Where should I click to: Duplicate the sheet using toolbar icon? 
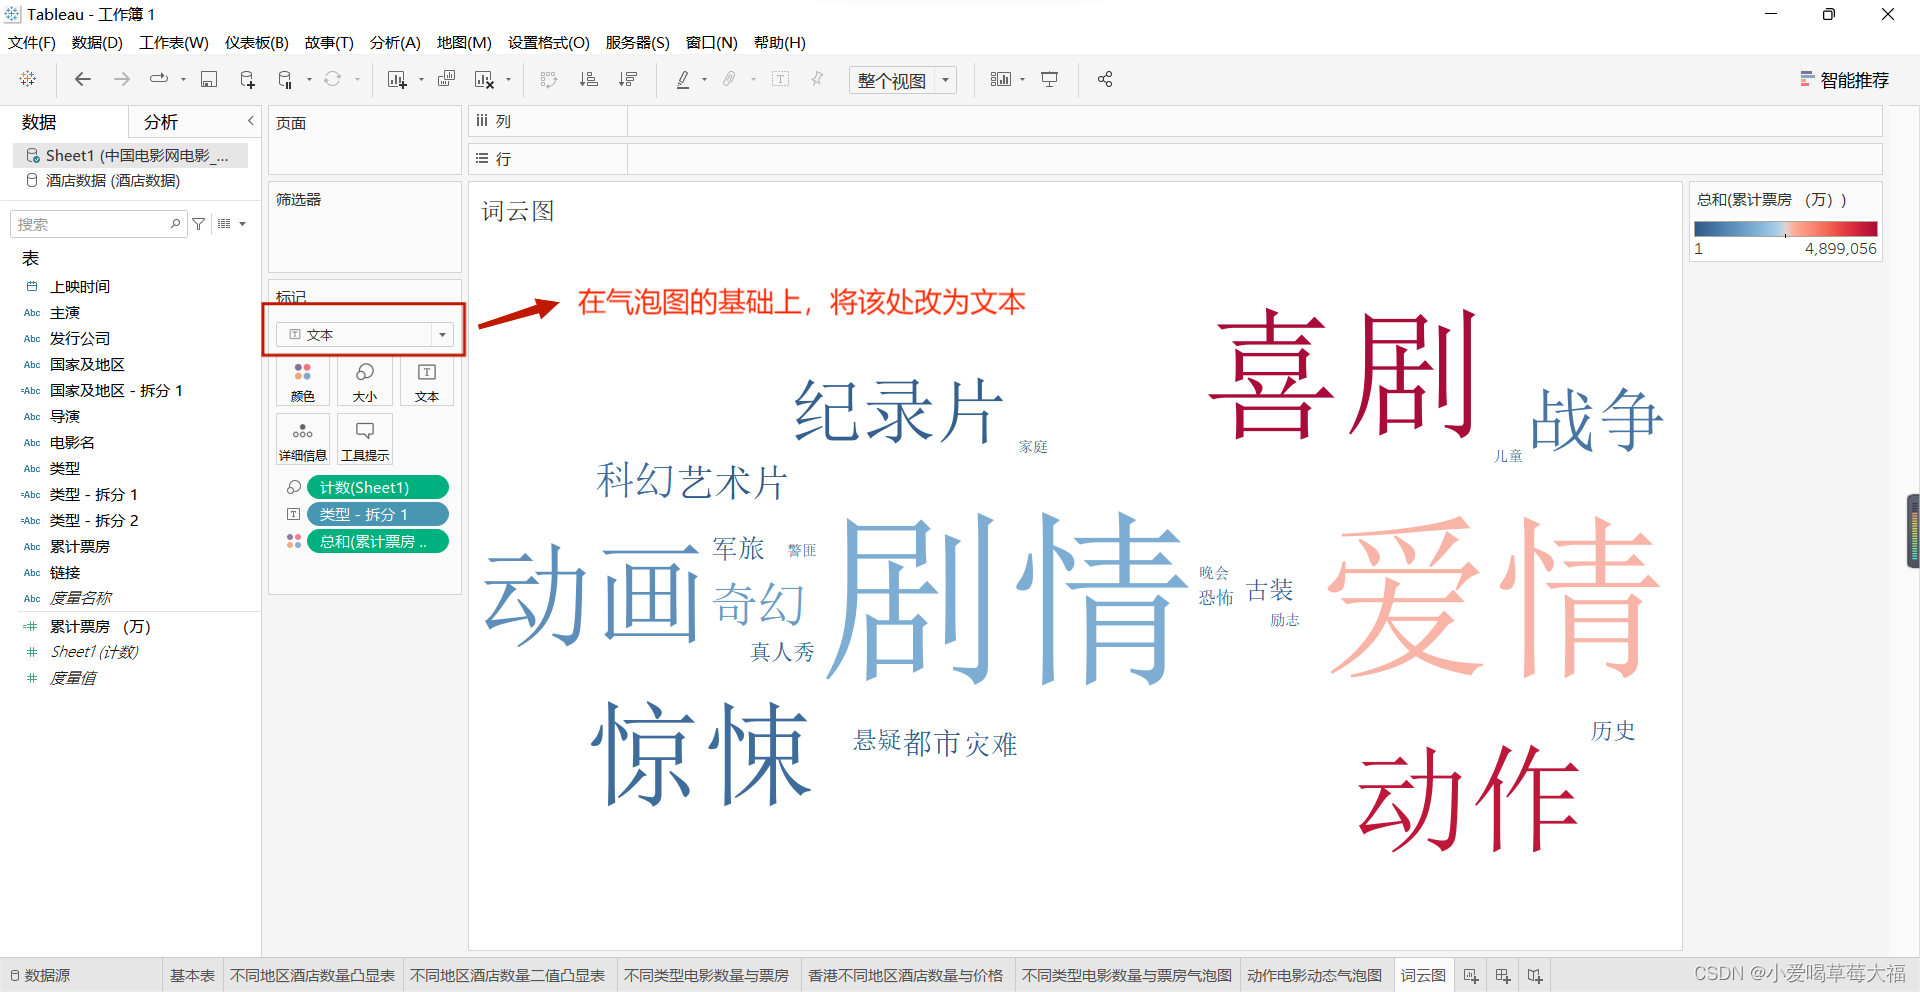(447, 79)
